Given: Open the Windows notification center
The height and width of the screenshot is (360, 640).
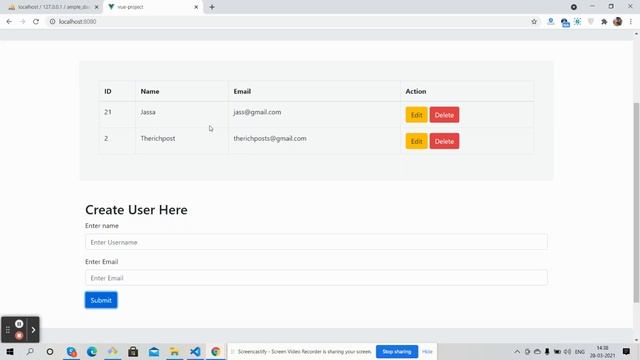Looking at the screenshot, I should [x=626, y=351].
